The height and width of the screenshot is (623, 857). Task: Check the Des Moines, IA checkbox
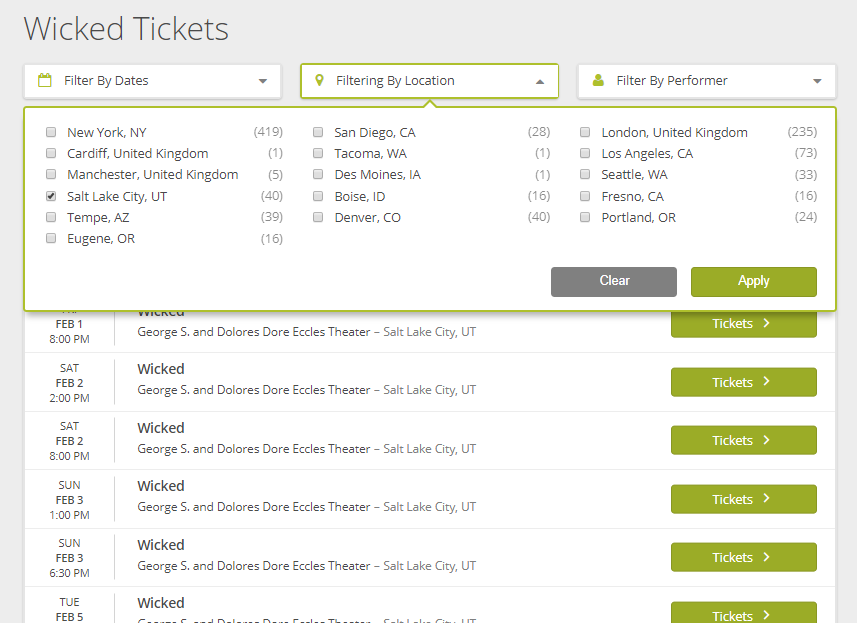coord(318,174)
